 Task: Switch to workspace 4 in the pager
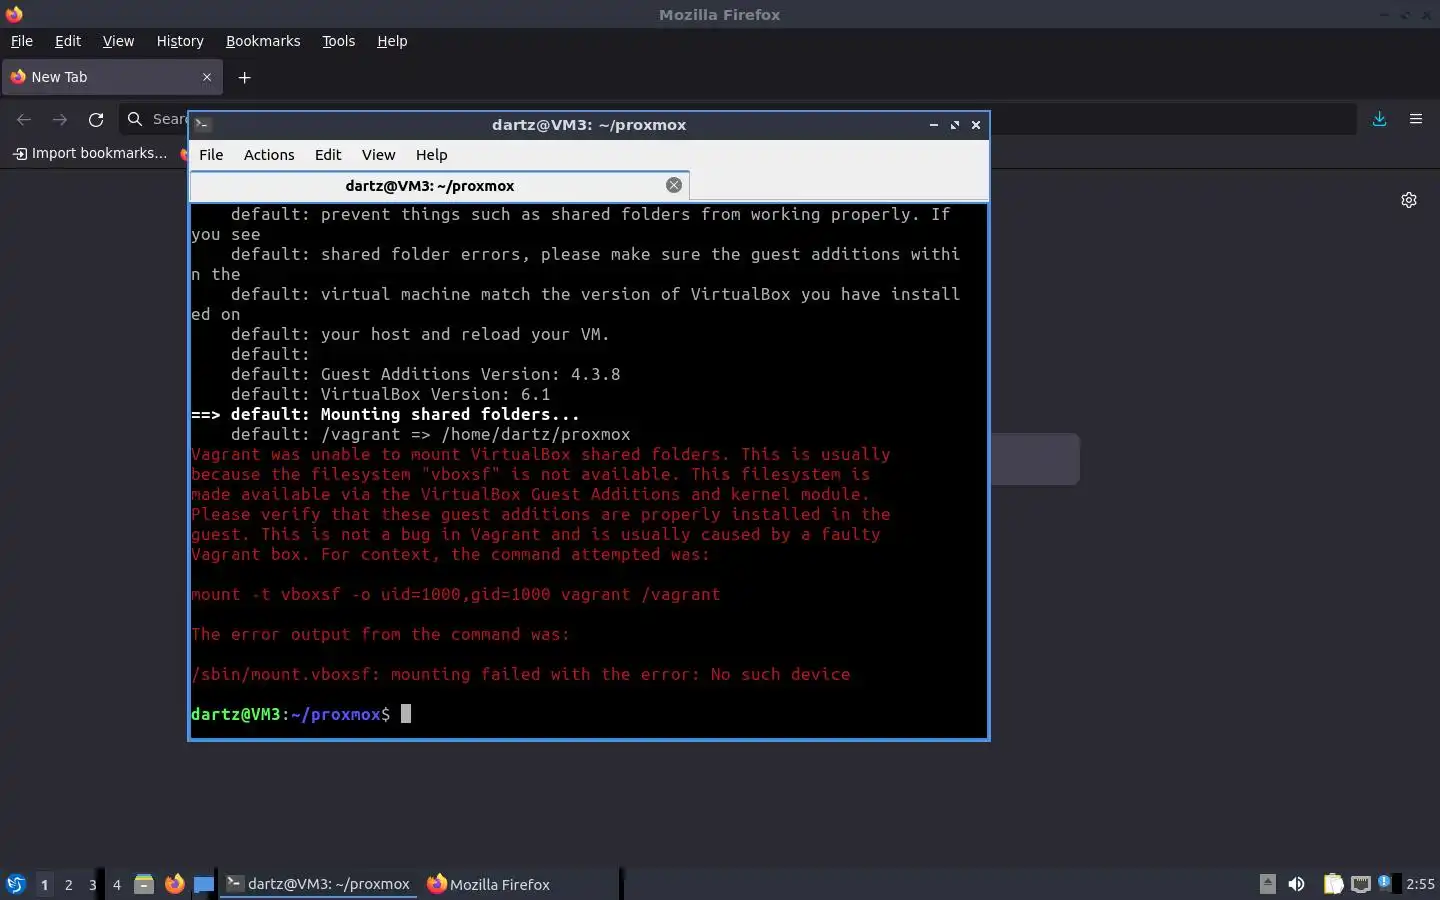(x=116, y=884)
